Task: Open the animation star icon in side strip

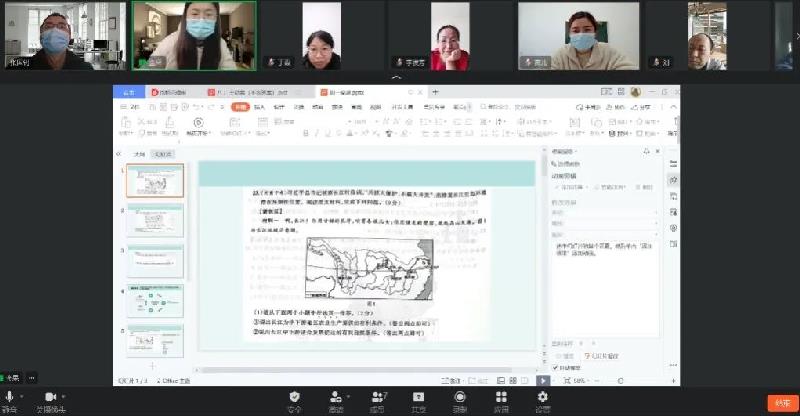Action: [673, 180]
